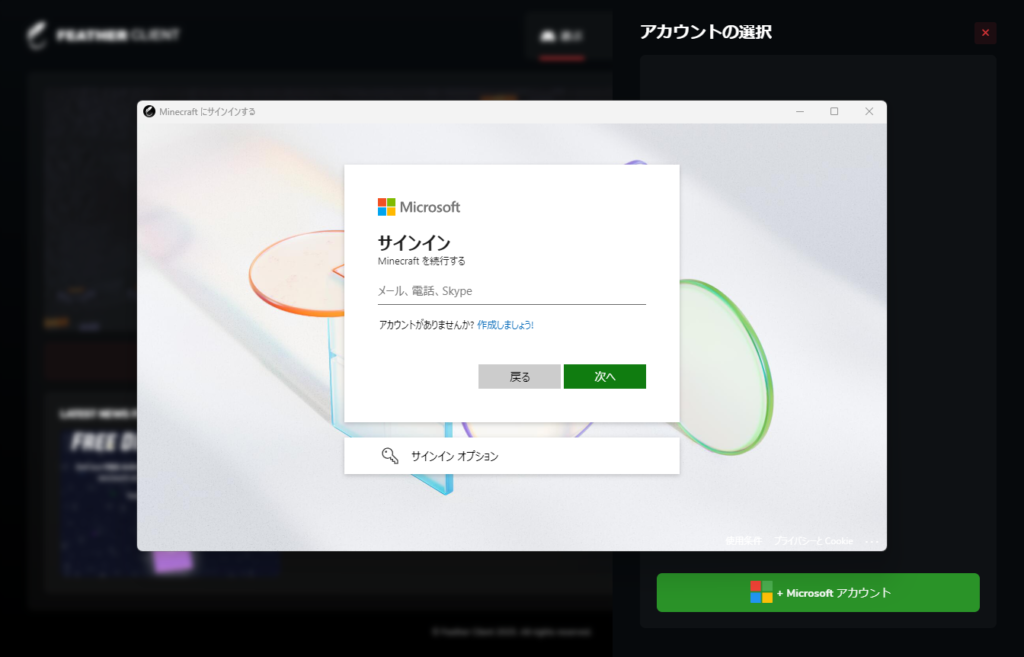Click the Feather Client logo in background window
Image resolution: width=1024 pixels, height=657 pixels.
(x=103, y=35)
